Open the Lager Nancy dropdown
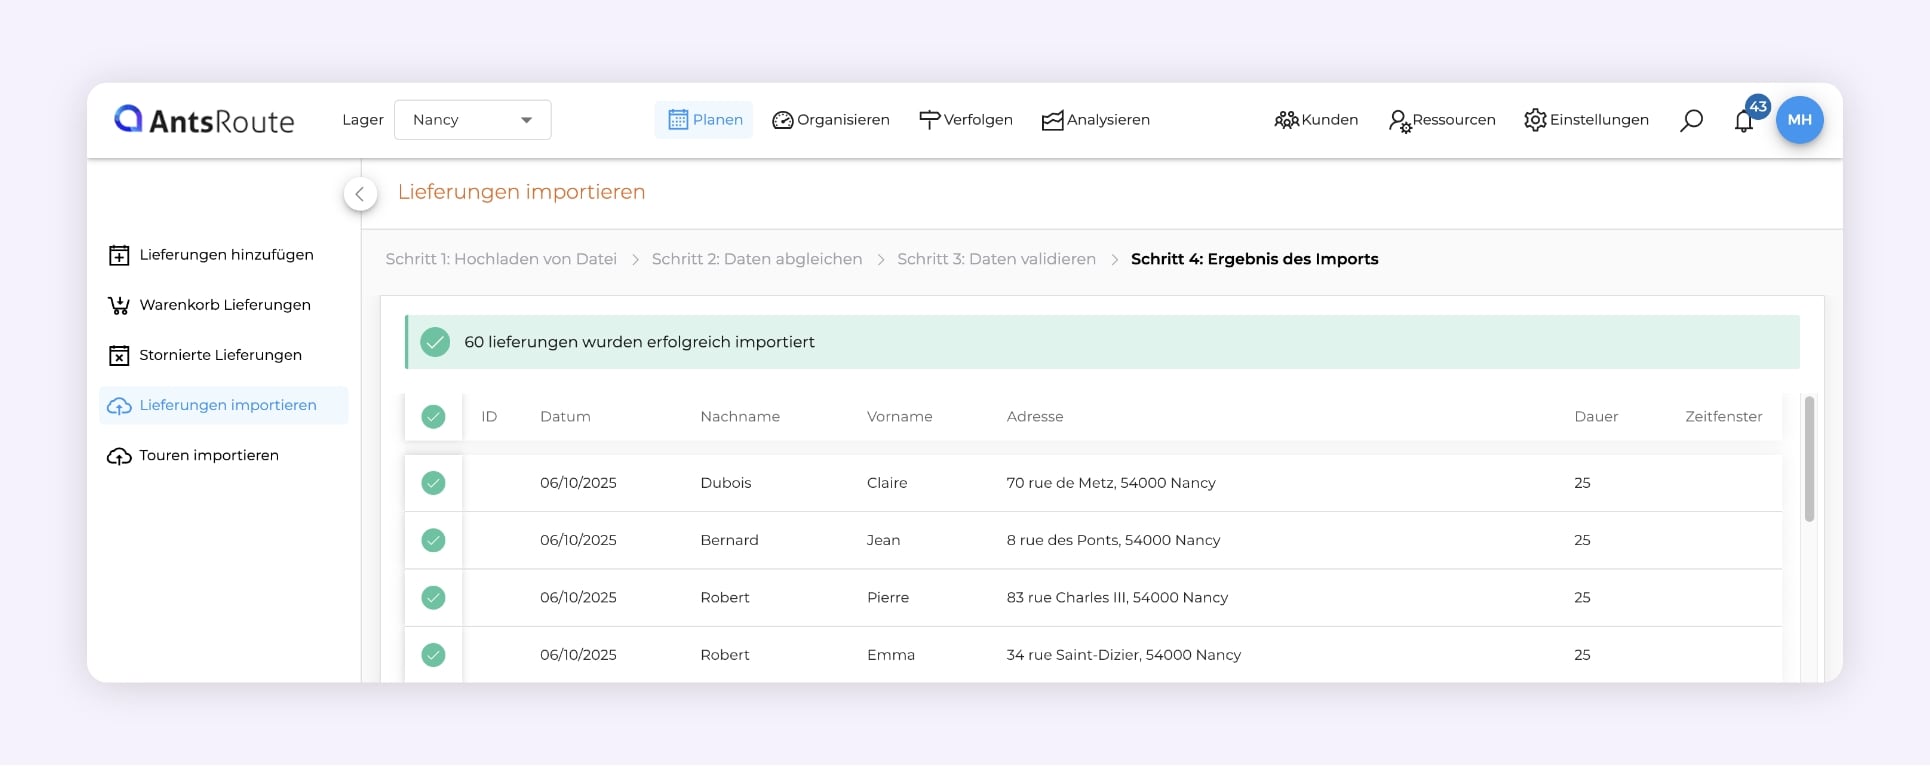Image resolution: width=1930 pixels, height=766 pixels. [472, 120]
